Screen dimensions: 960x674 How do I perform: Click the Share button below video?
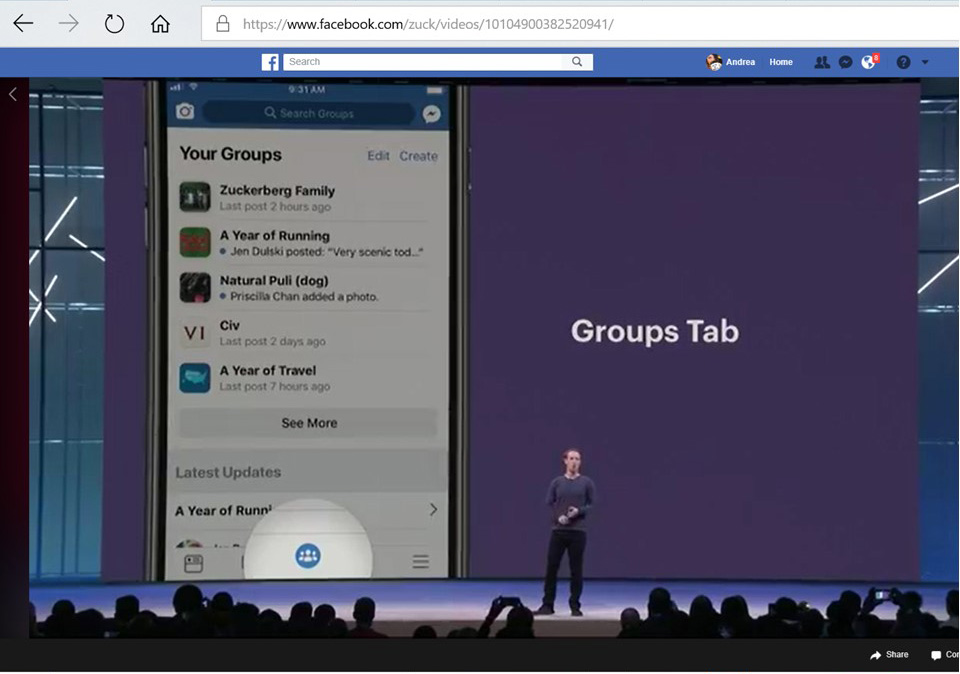[889, 655]
